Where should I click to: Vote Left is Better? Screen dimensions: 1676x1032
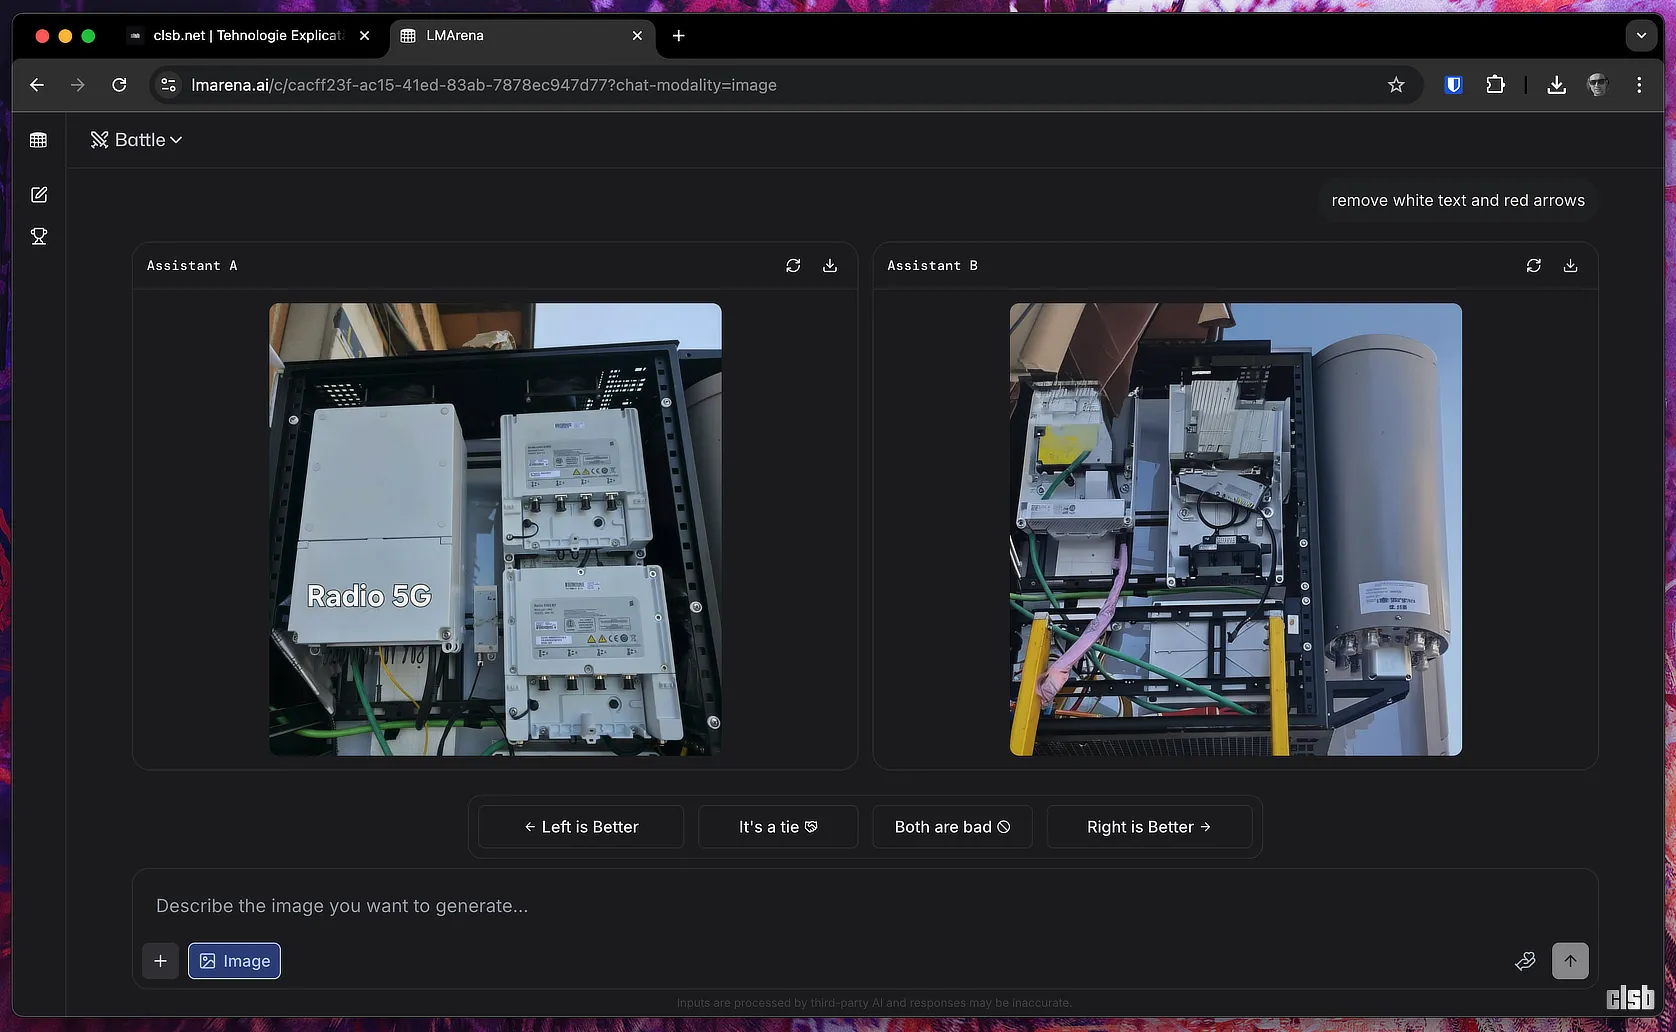[581, 827]
